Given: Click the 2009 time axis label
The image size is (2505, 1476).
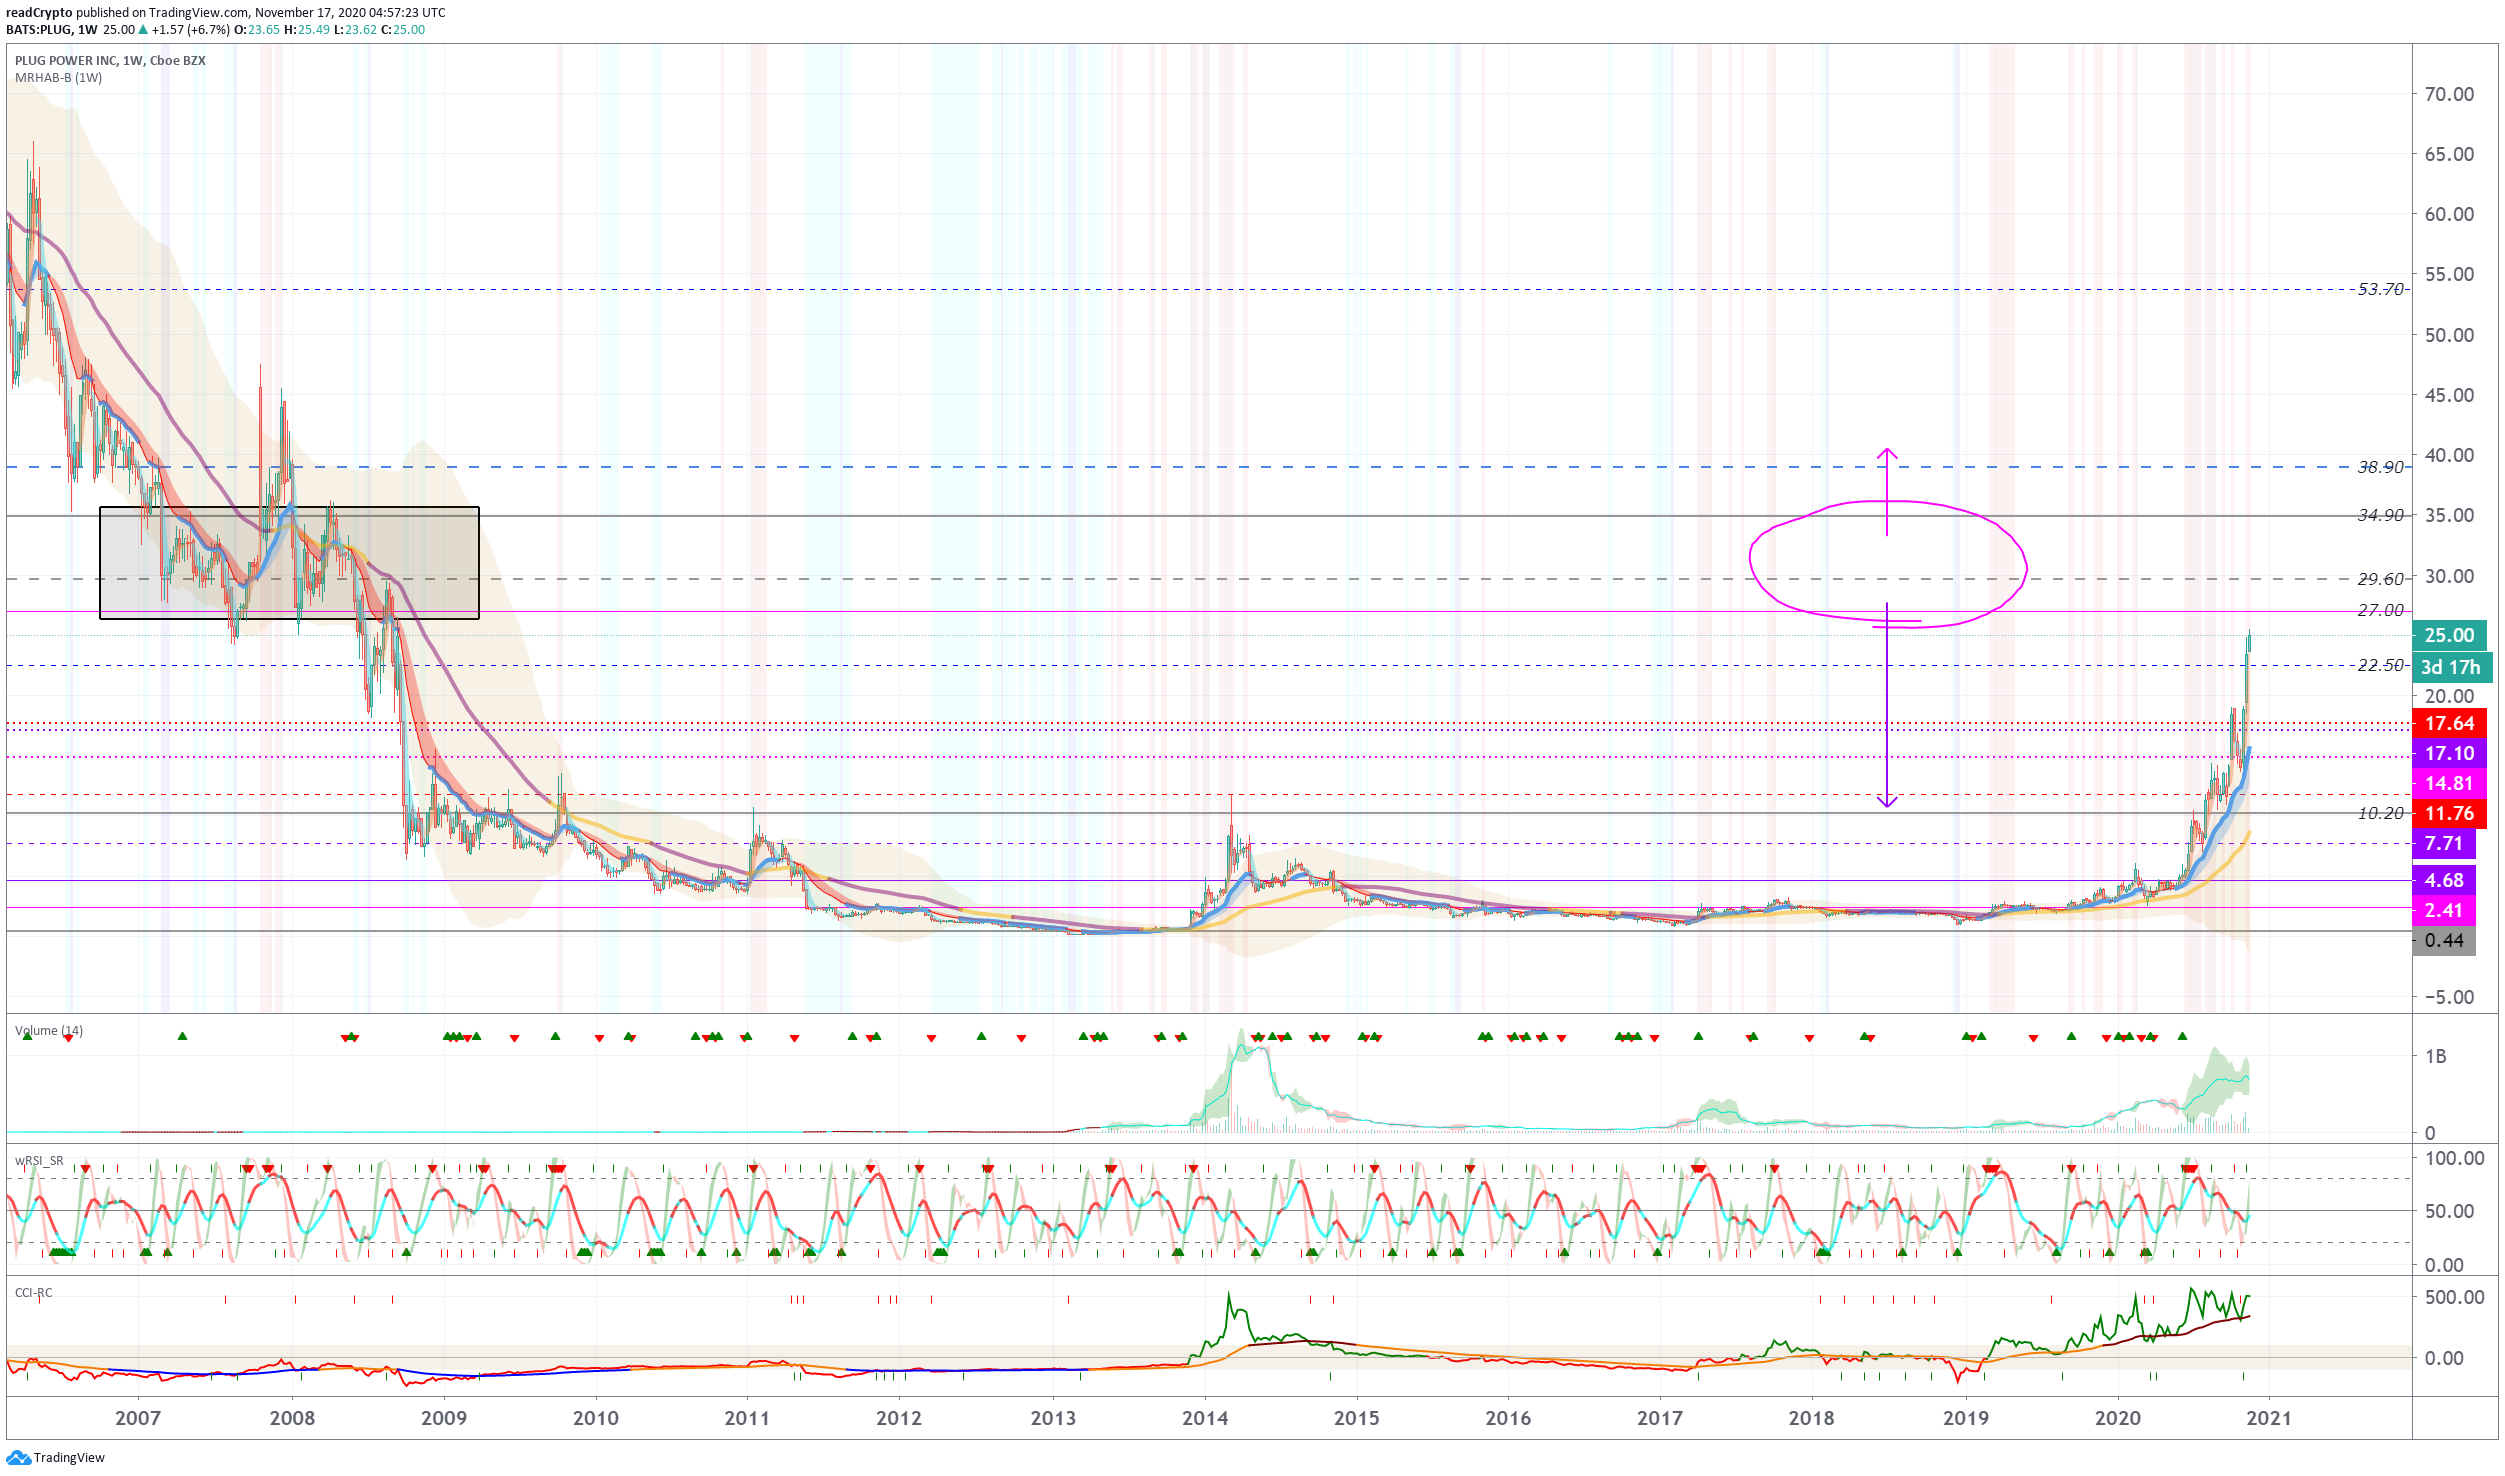Looking at the screenshot, I should [x=444, y=1419].
